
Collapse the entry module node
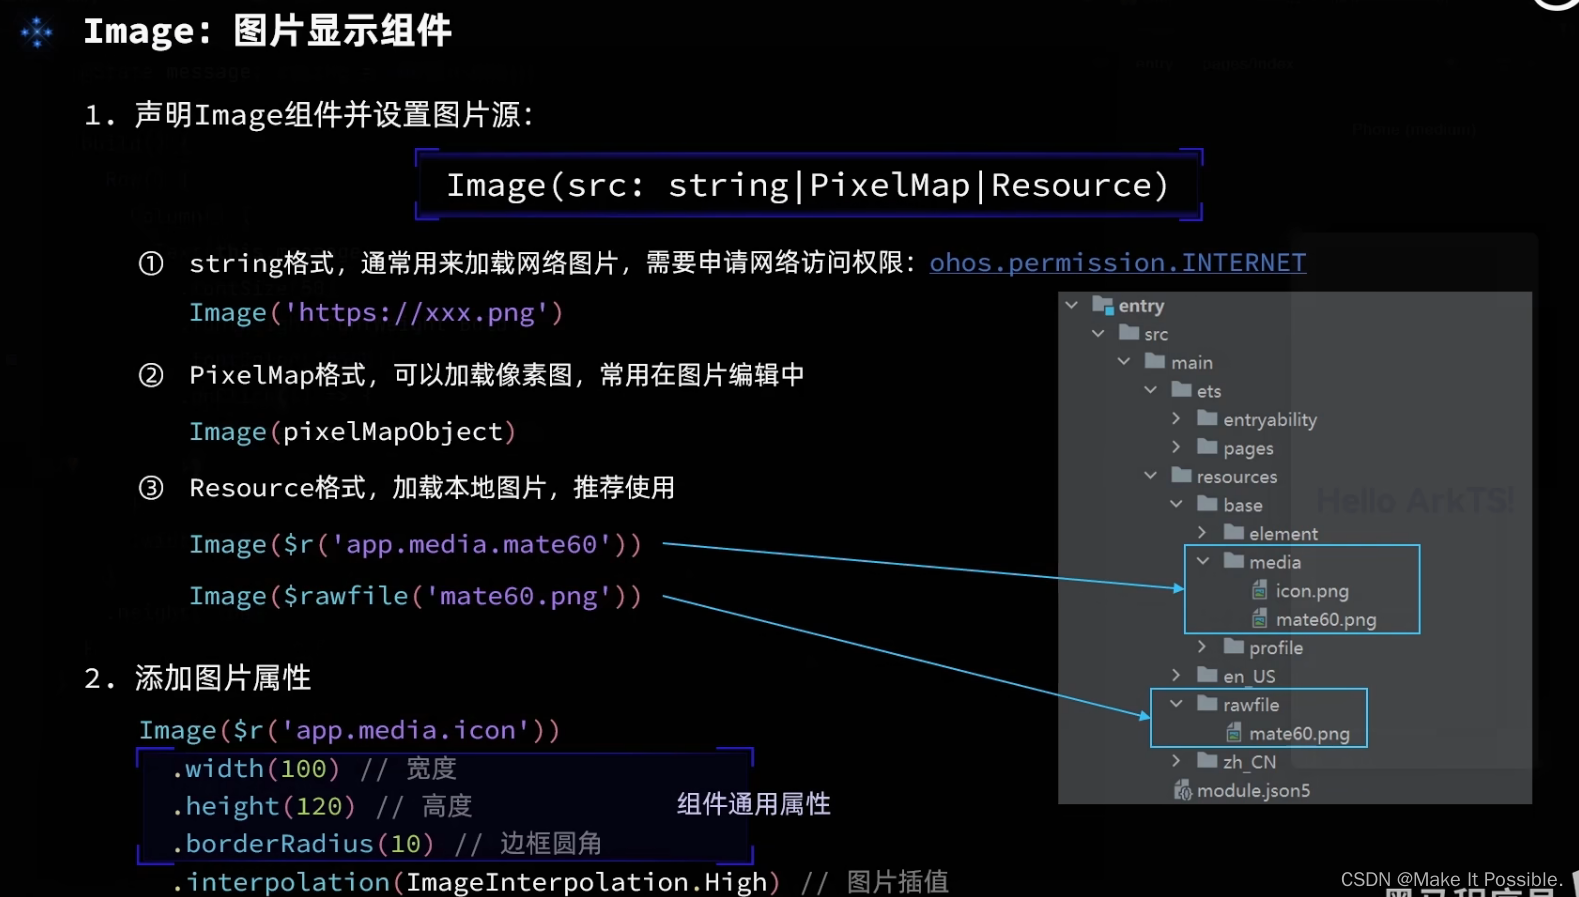tap(1072, 305)
